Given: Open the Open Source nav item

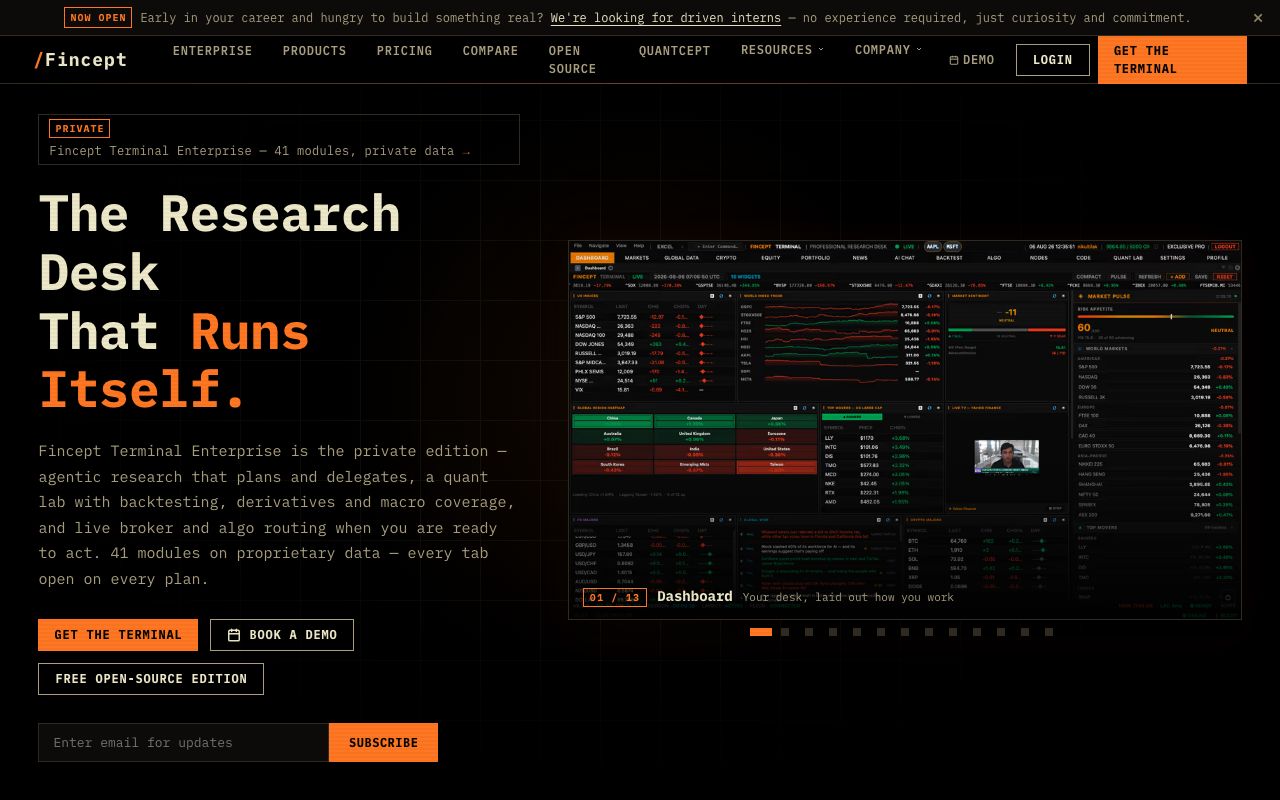Looking at the screenshot, I should [572, 60].
